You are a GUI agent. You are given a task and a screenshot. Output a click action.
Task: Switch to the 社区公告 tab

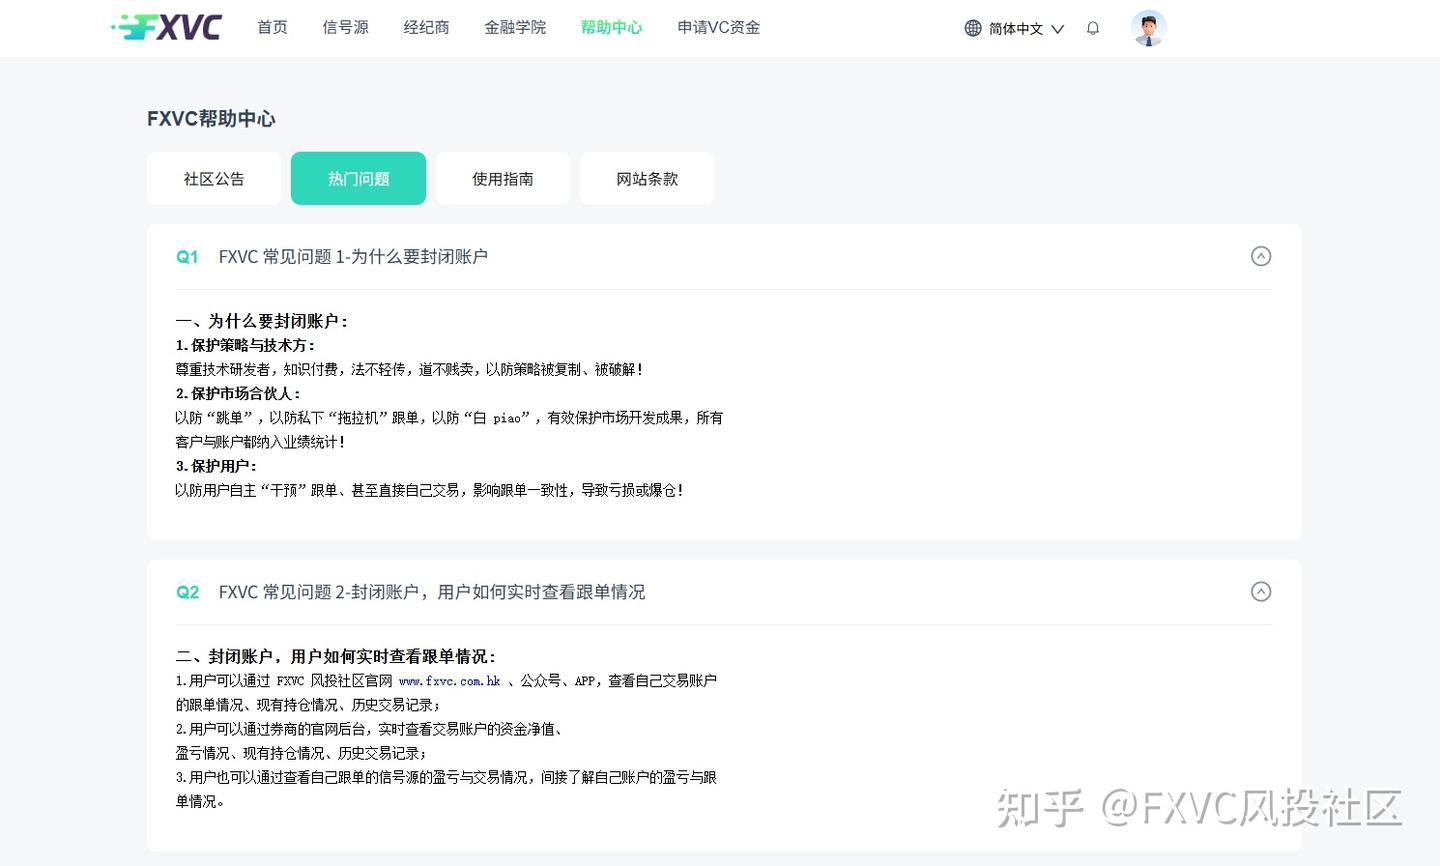214,178
